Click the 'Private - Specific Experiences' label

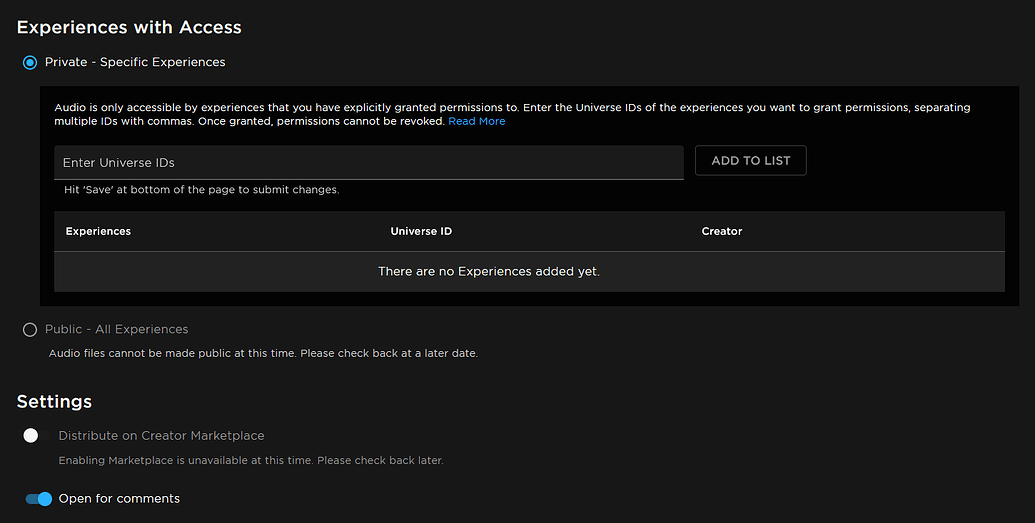pyautogui.click(x=135, y=62)
